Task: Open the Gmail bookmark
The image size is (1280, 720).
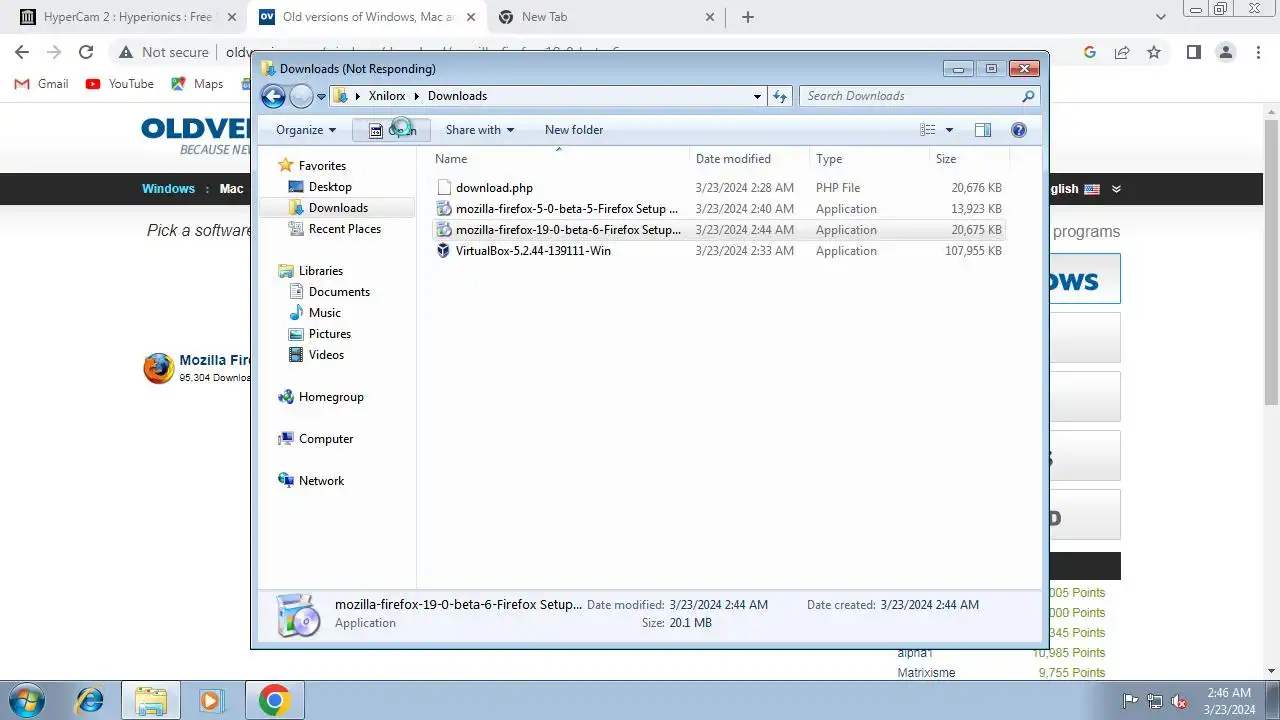Action: [x=41, y=84]
